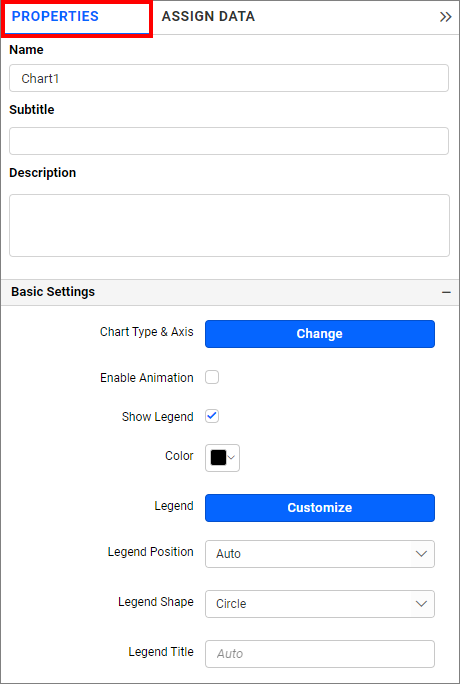Image resolution: width=460 pixels, height=684 pixels.
Task: Toggle the Basic Settings section header
Action: tap(230, 292)
